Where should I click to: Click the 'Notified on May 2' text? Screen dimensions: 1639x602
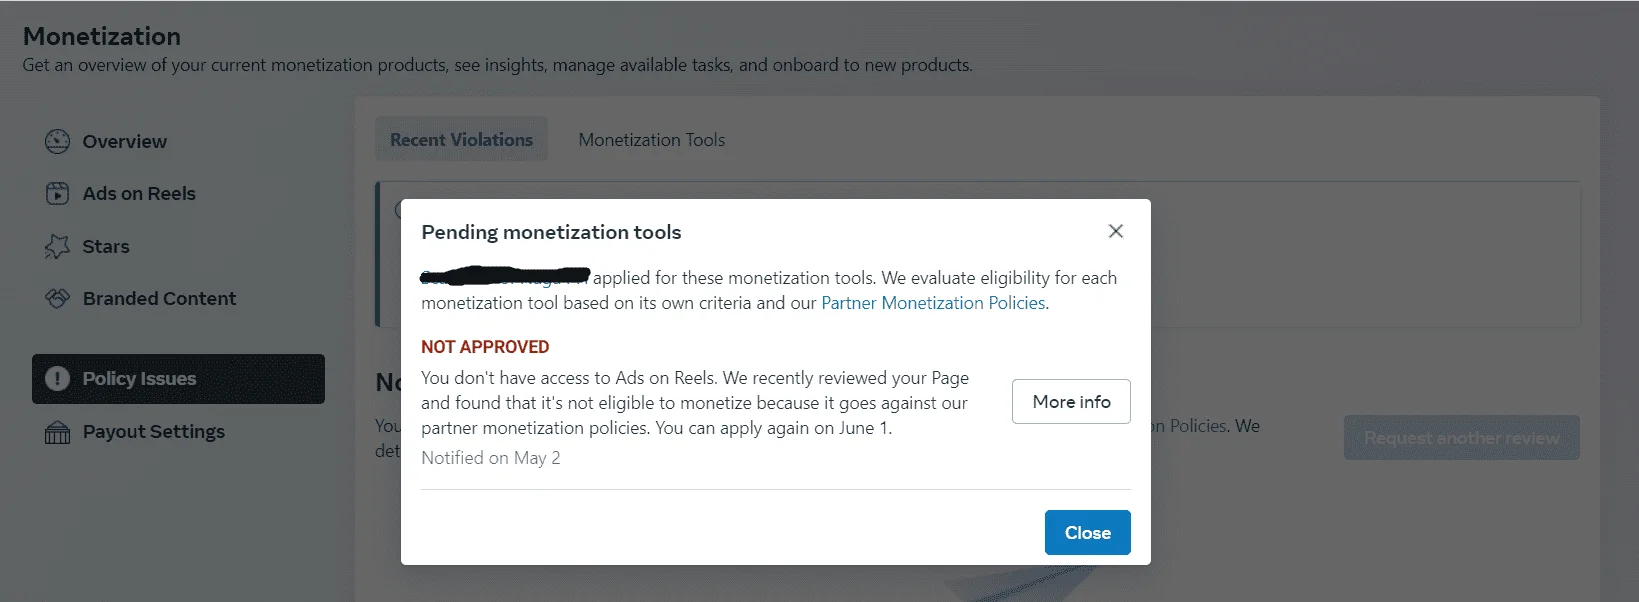(x=490, y=458)
